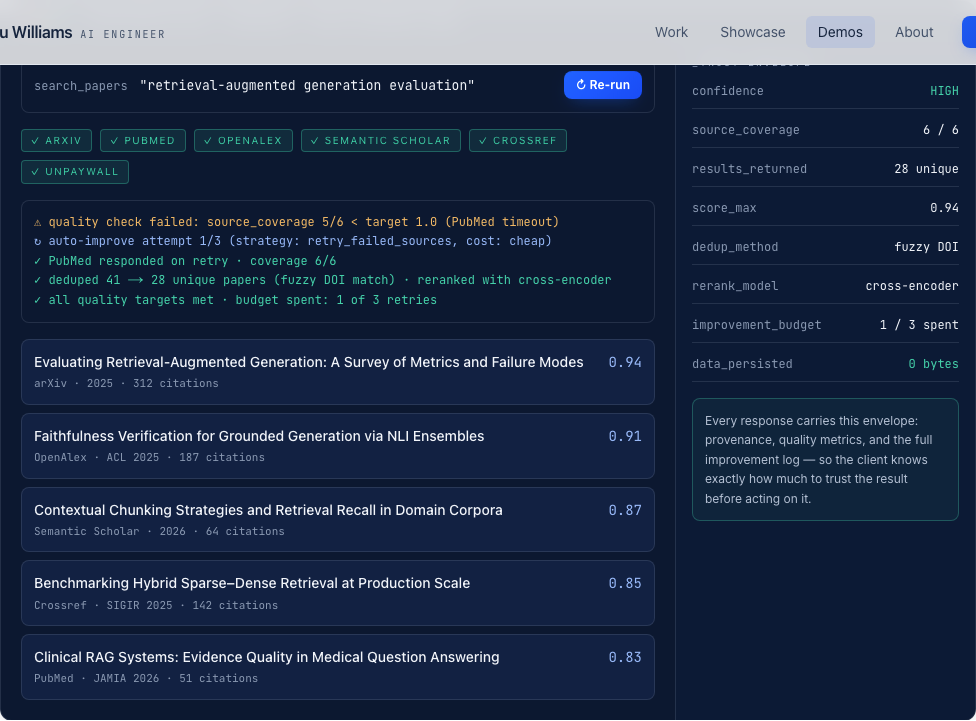Click the rerank_model cross-encoder value
The image size is (976, 721).
pos(912,286)
